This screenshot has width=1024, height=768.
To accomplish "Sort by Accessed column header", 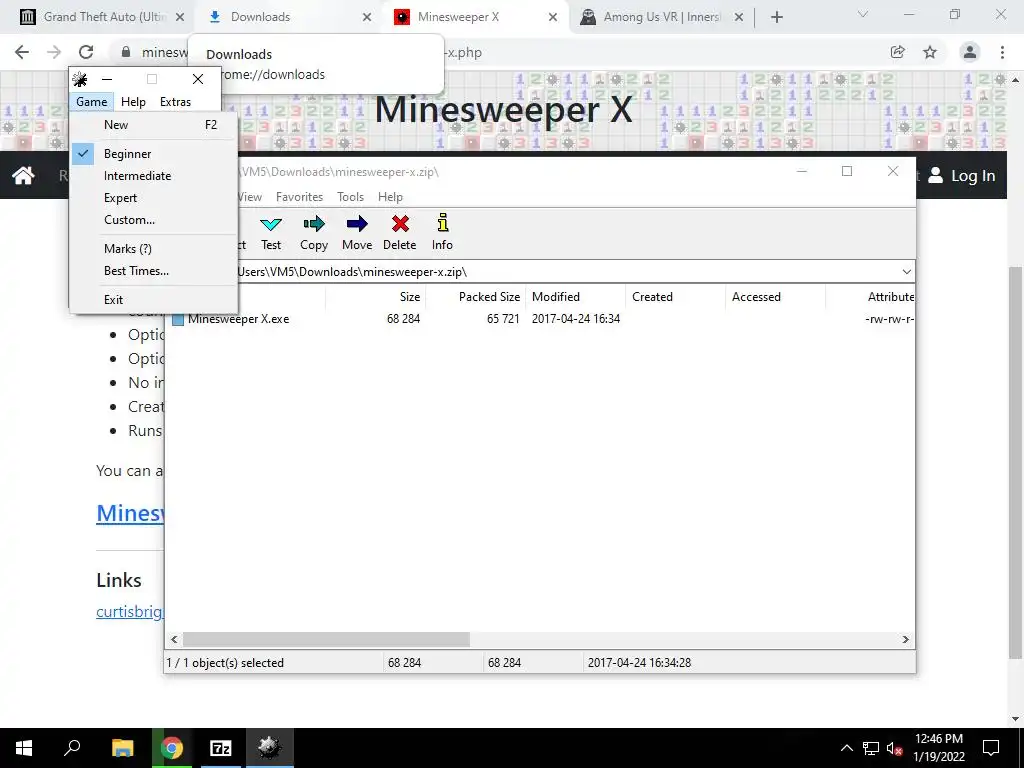I will coord(775,297).
